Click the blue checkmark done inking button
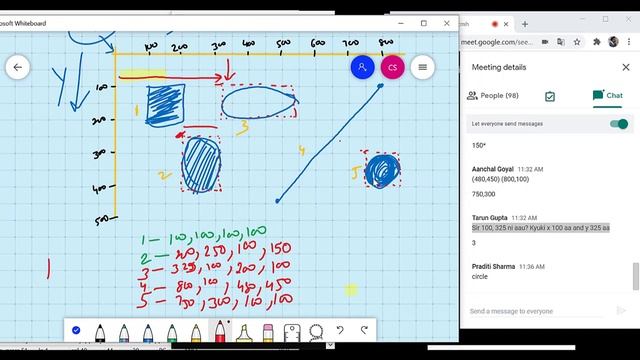The height and width of the screenshot is (360, 640). coord(76,330)
